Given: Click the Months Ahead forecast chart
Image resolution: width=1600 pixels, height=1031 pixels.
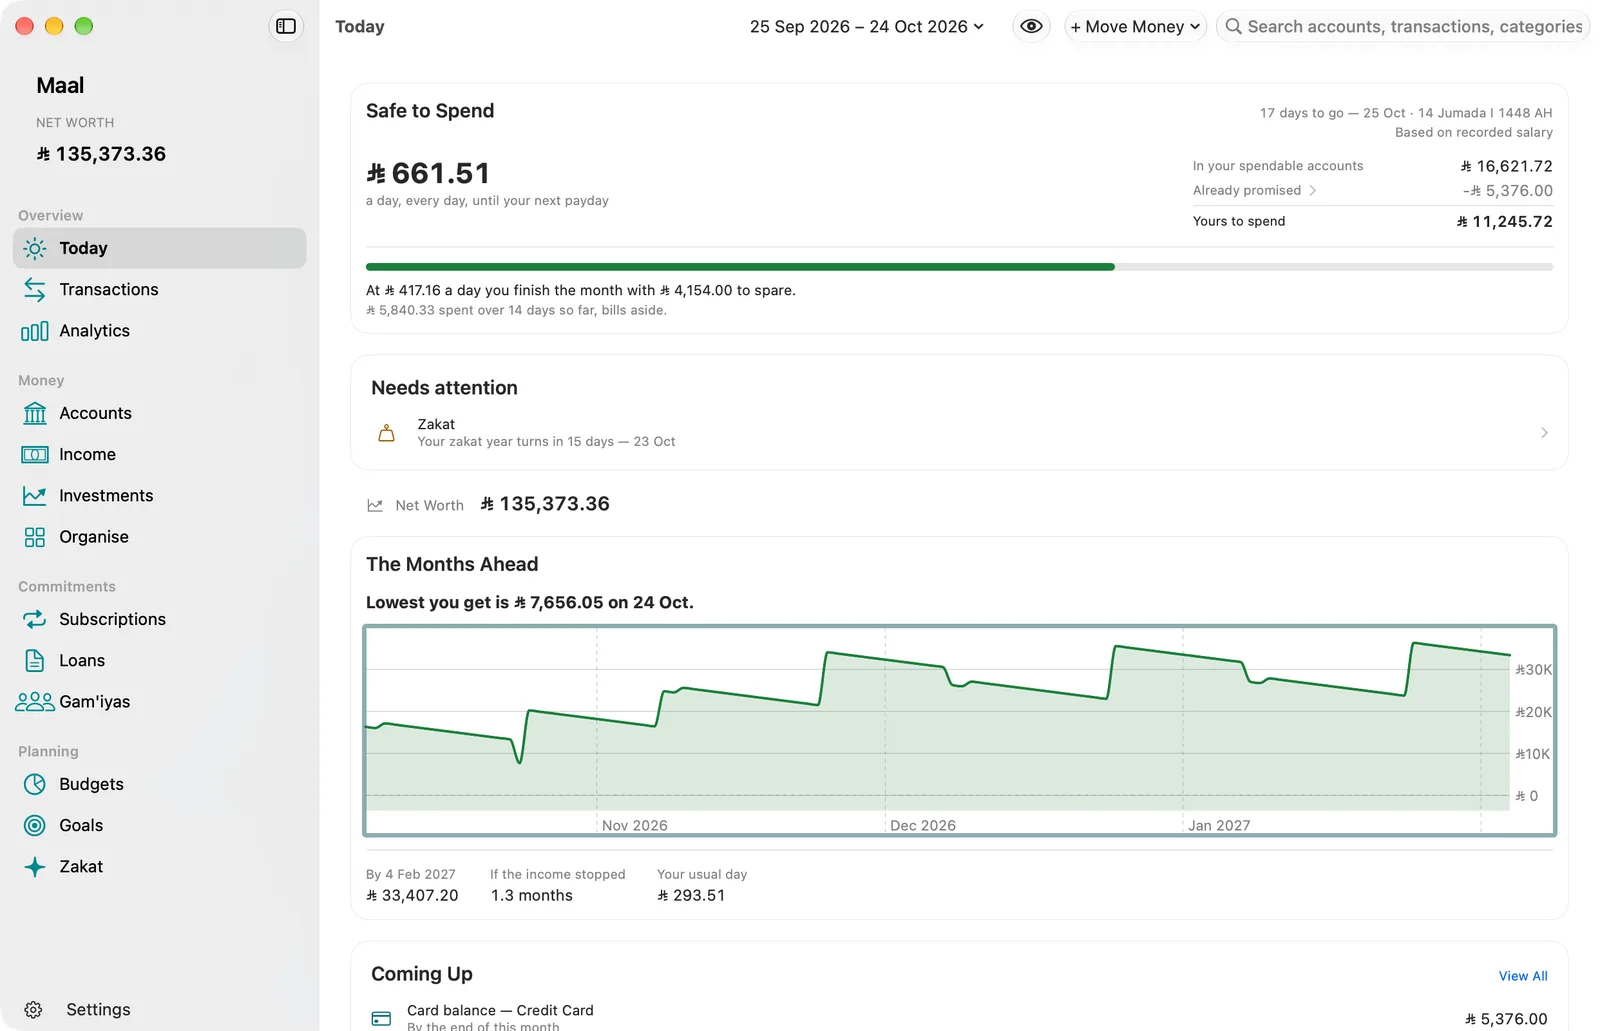Looking at the screenshot, I should pos(959,730).
